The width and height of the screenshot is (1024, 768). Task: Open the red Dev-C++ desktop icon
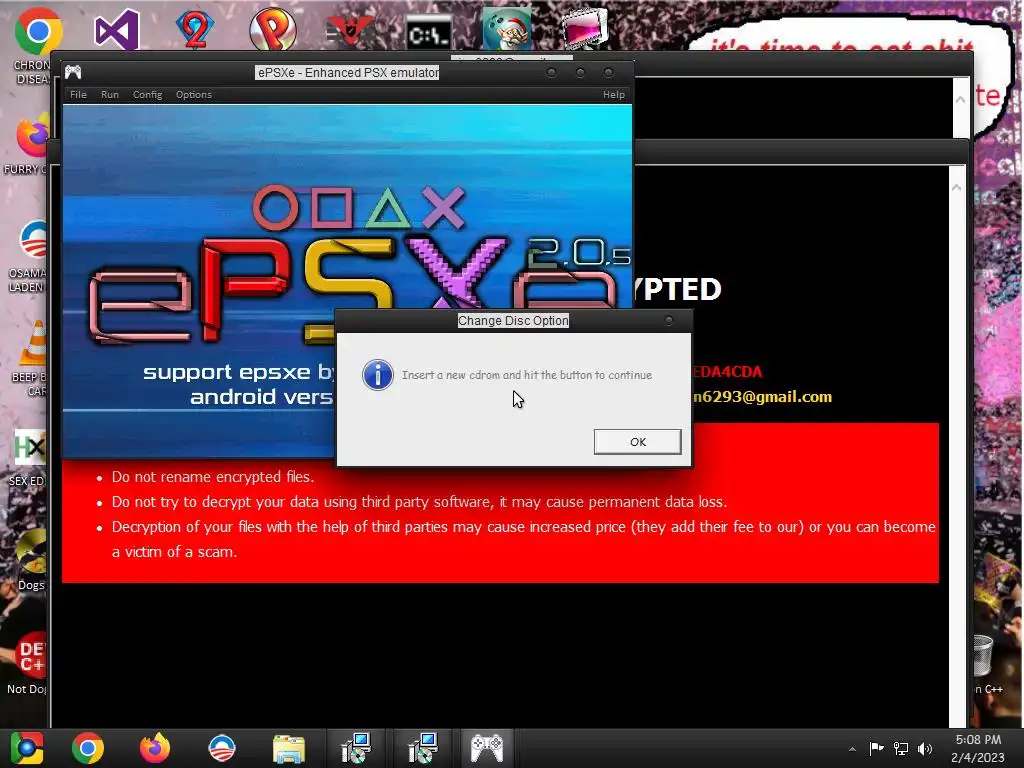[30, 656]
